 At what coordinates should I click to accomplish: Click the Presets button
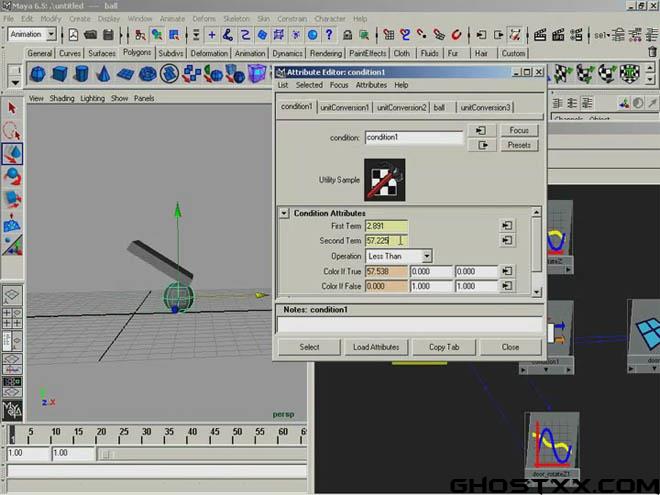pyautogui.click(x=519, y=145)
